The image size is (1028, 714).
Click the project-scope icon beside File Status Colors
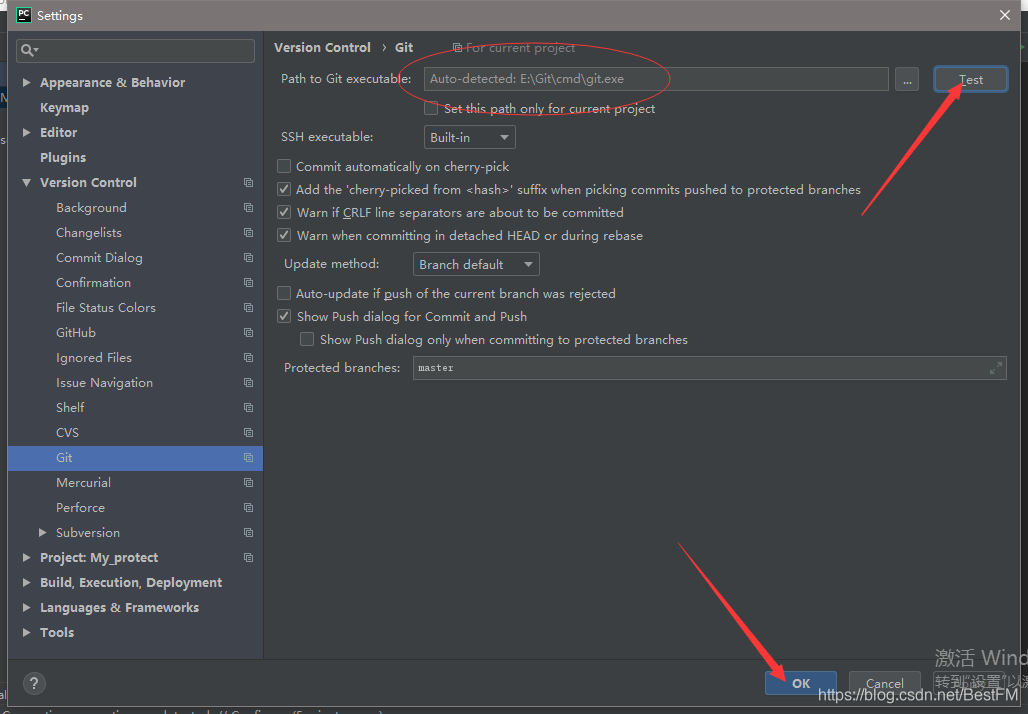(248, 307)
